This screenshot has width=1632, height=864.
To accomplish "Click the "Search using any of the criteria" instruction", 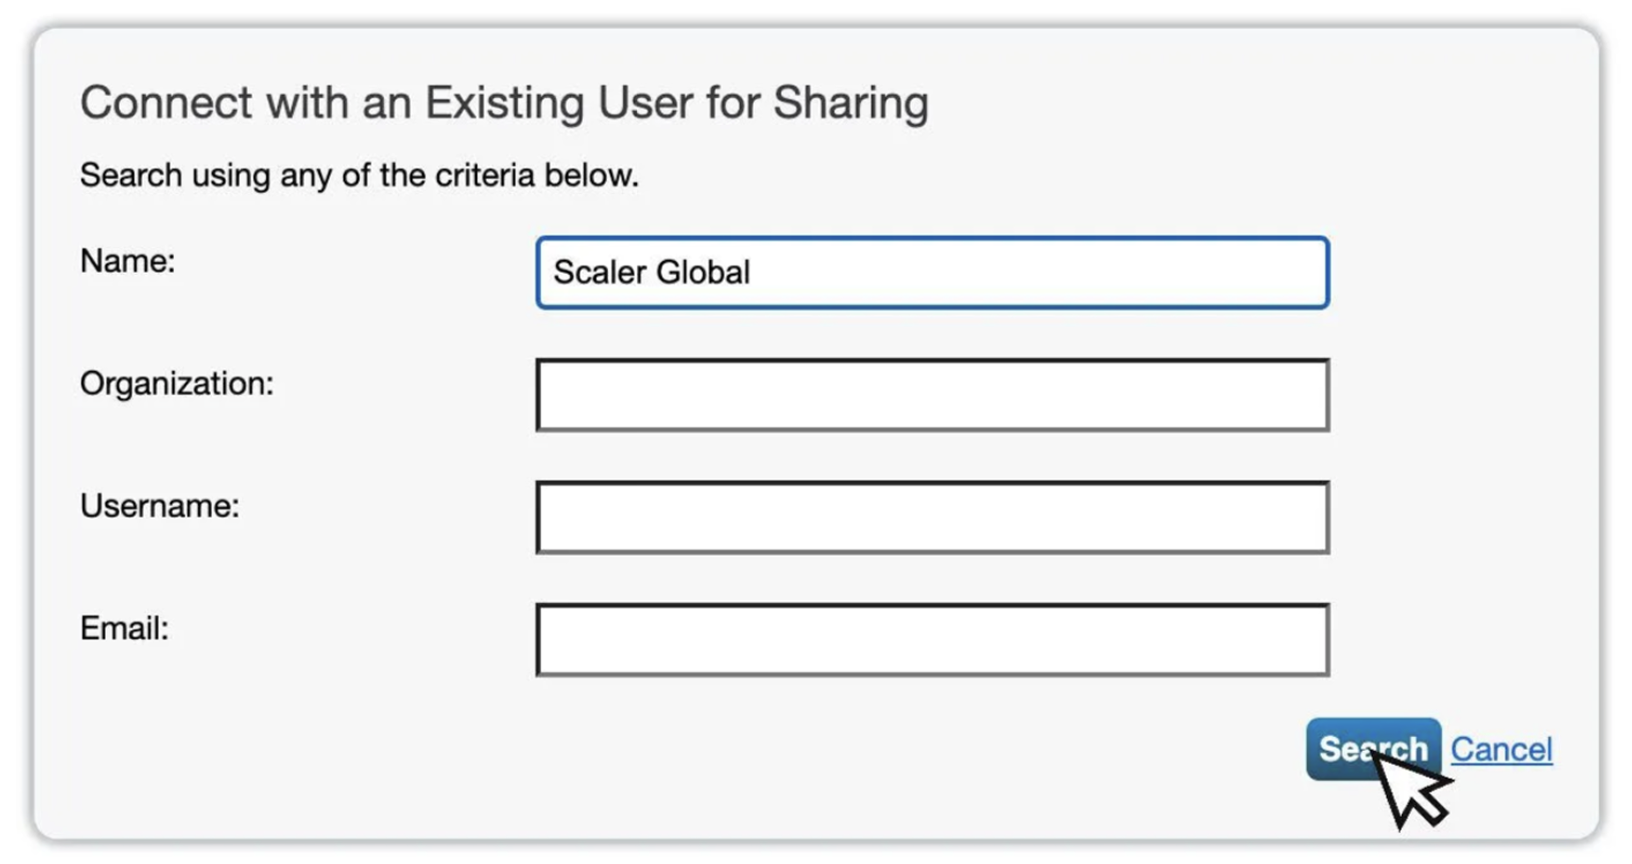I will pyautogui.click(x=359, y=175).
